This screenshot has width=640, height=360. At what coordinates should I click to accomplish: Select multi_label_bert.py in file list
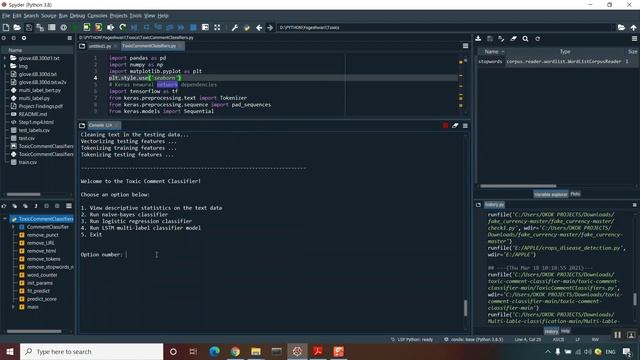pos(40,90)
